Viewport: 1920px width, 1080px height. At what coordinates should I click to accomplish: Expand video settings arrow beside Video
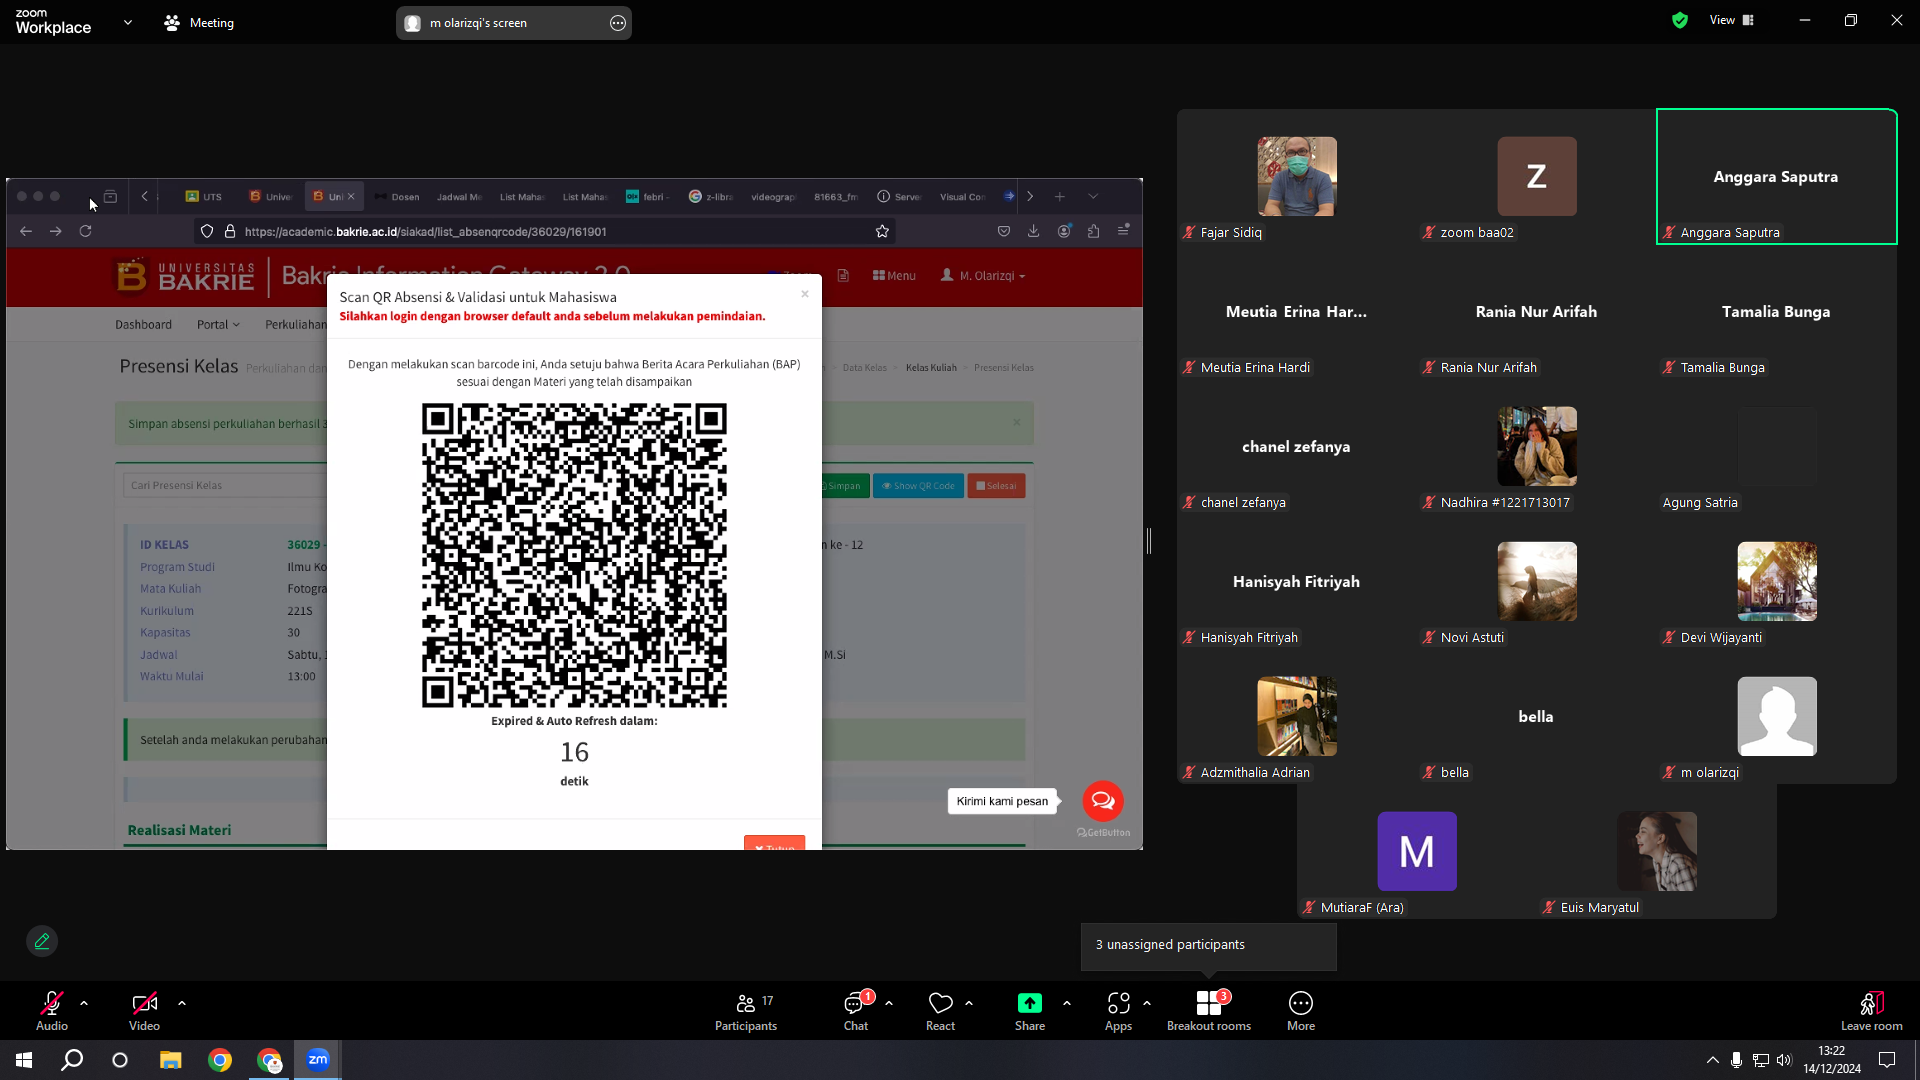pyautogui.click(x=182, y=1002)
